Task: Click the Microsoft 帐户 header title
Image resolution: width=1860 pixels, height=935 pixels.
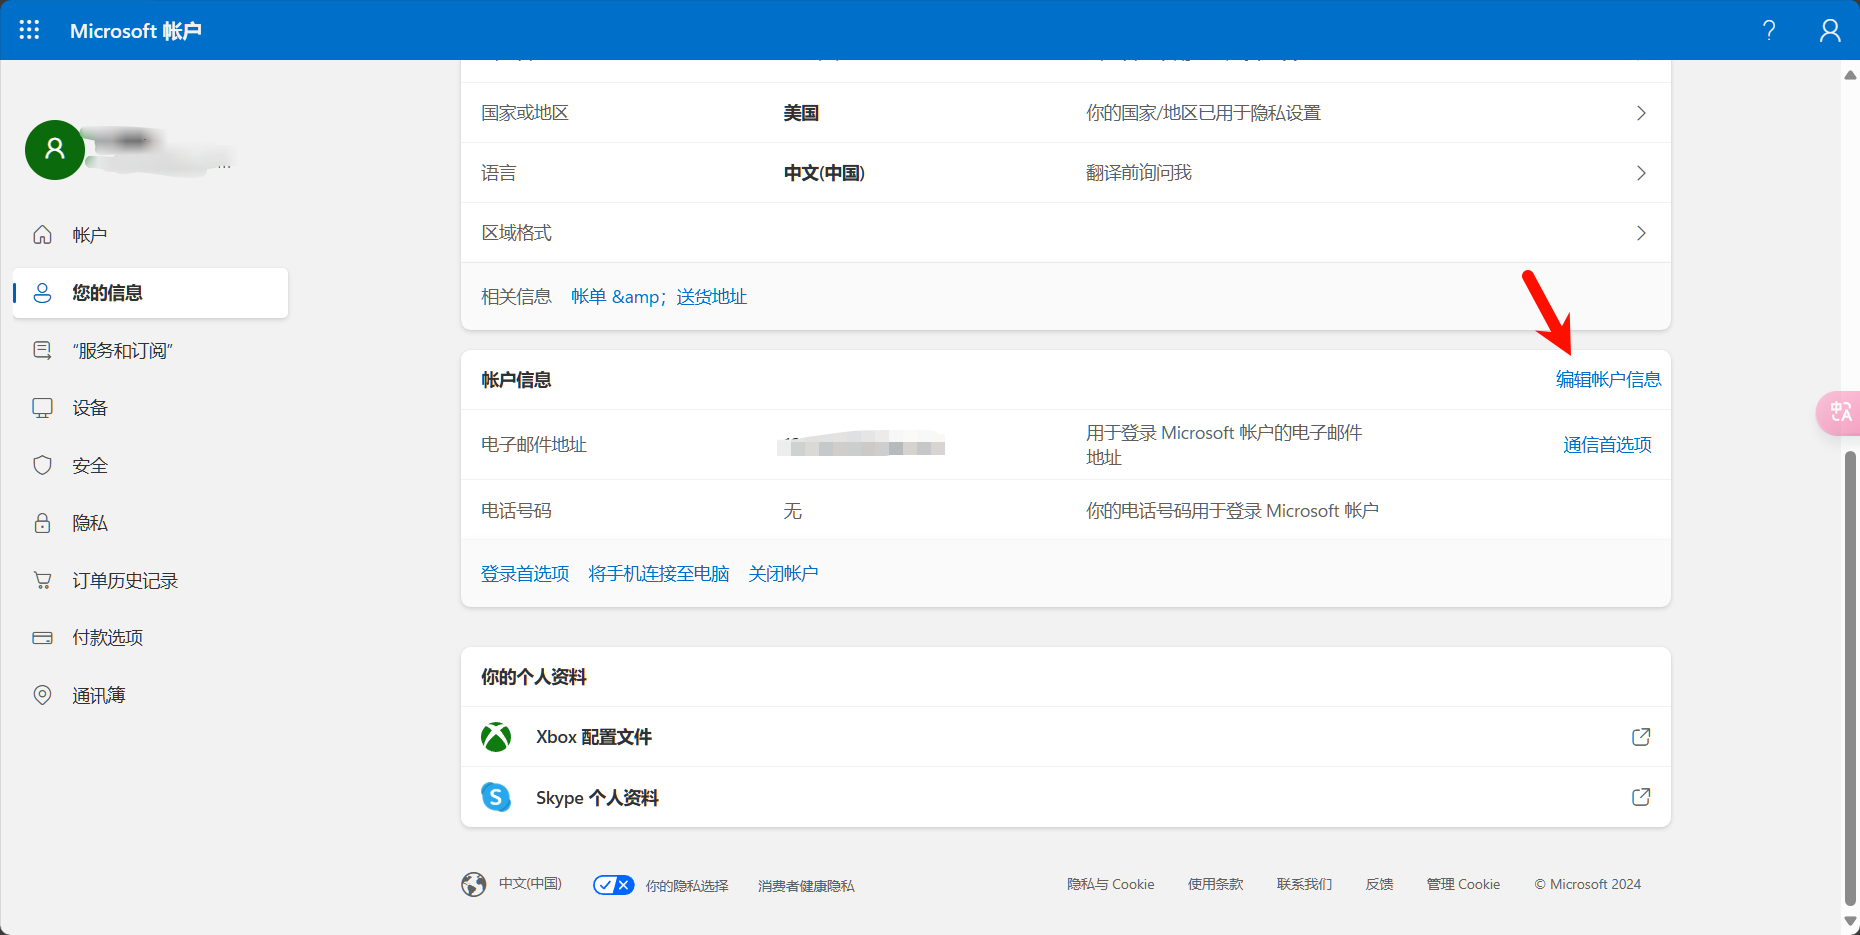Action: 136,31
